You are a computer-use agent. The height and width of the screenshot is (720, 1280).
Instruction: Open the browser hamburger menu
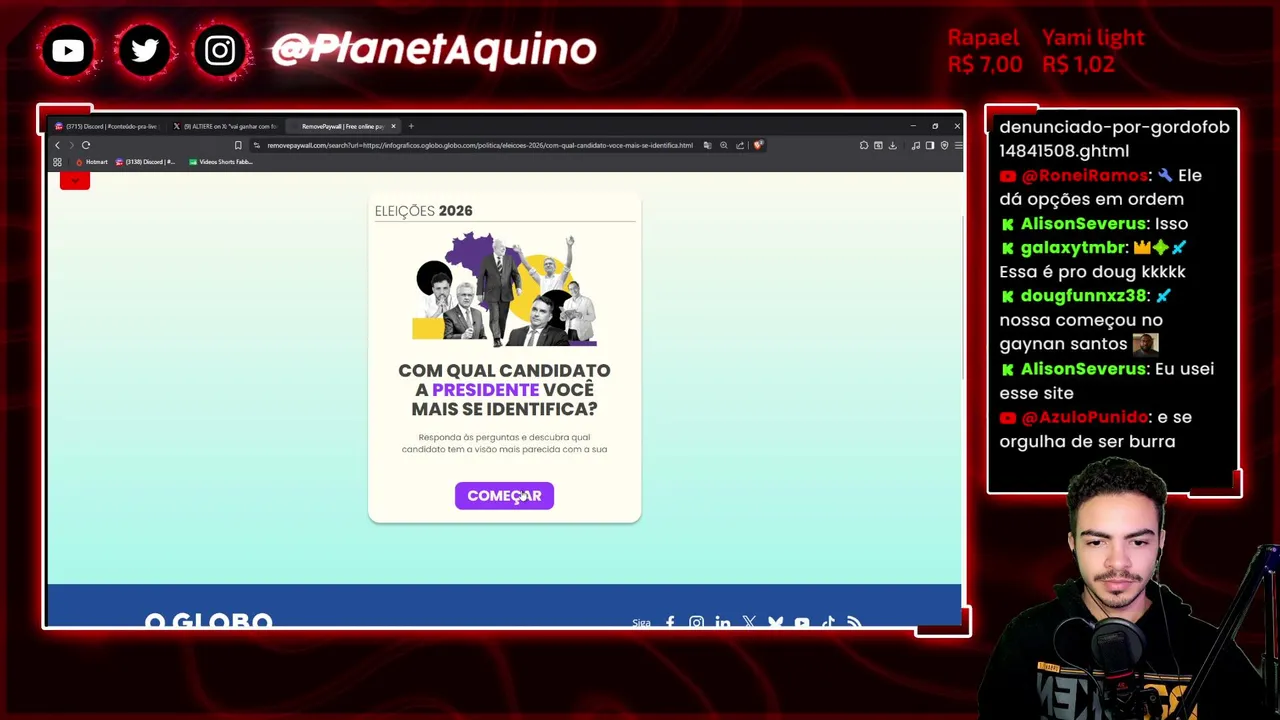click(958, 145)
